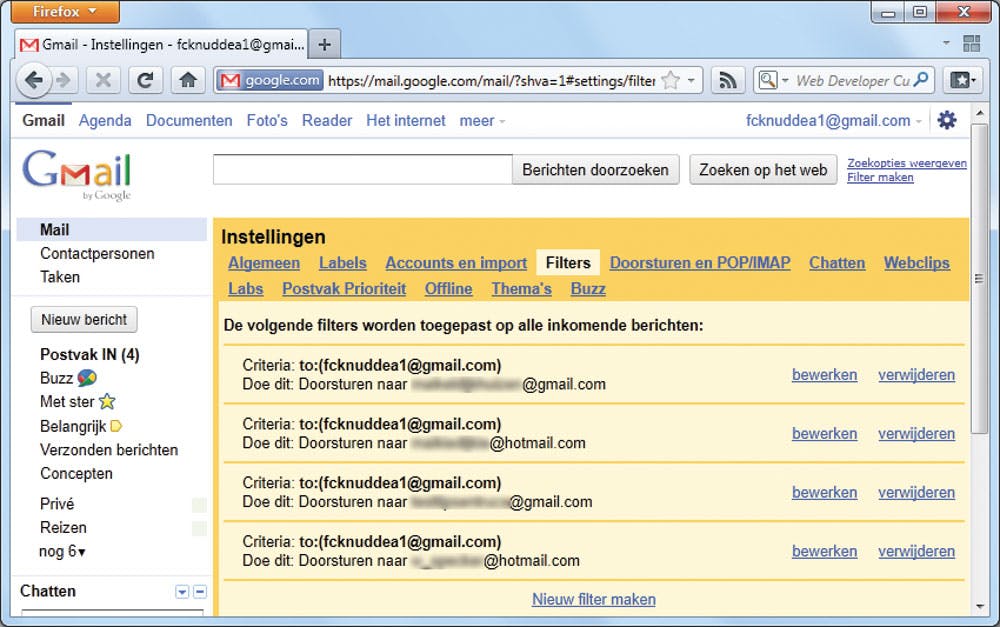This screenshot has height=627, width=1000.
Task: Switch to the Chatten settings tab
Action: [837, 263]
